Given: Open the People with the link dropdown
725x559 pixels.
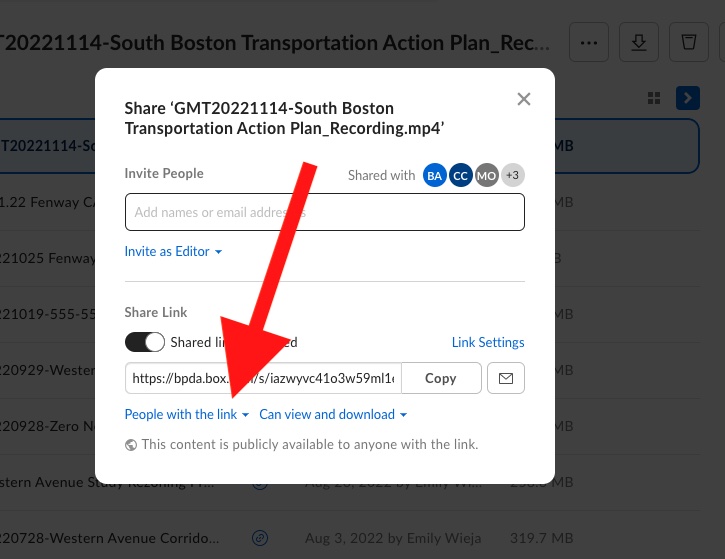Looking at the screenshot, I should click(x=186, y=414).
